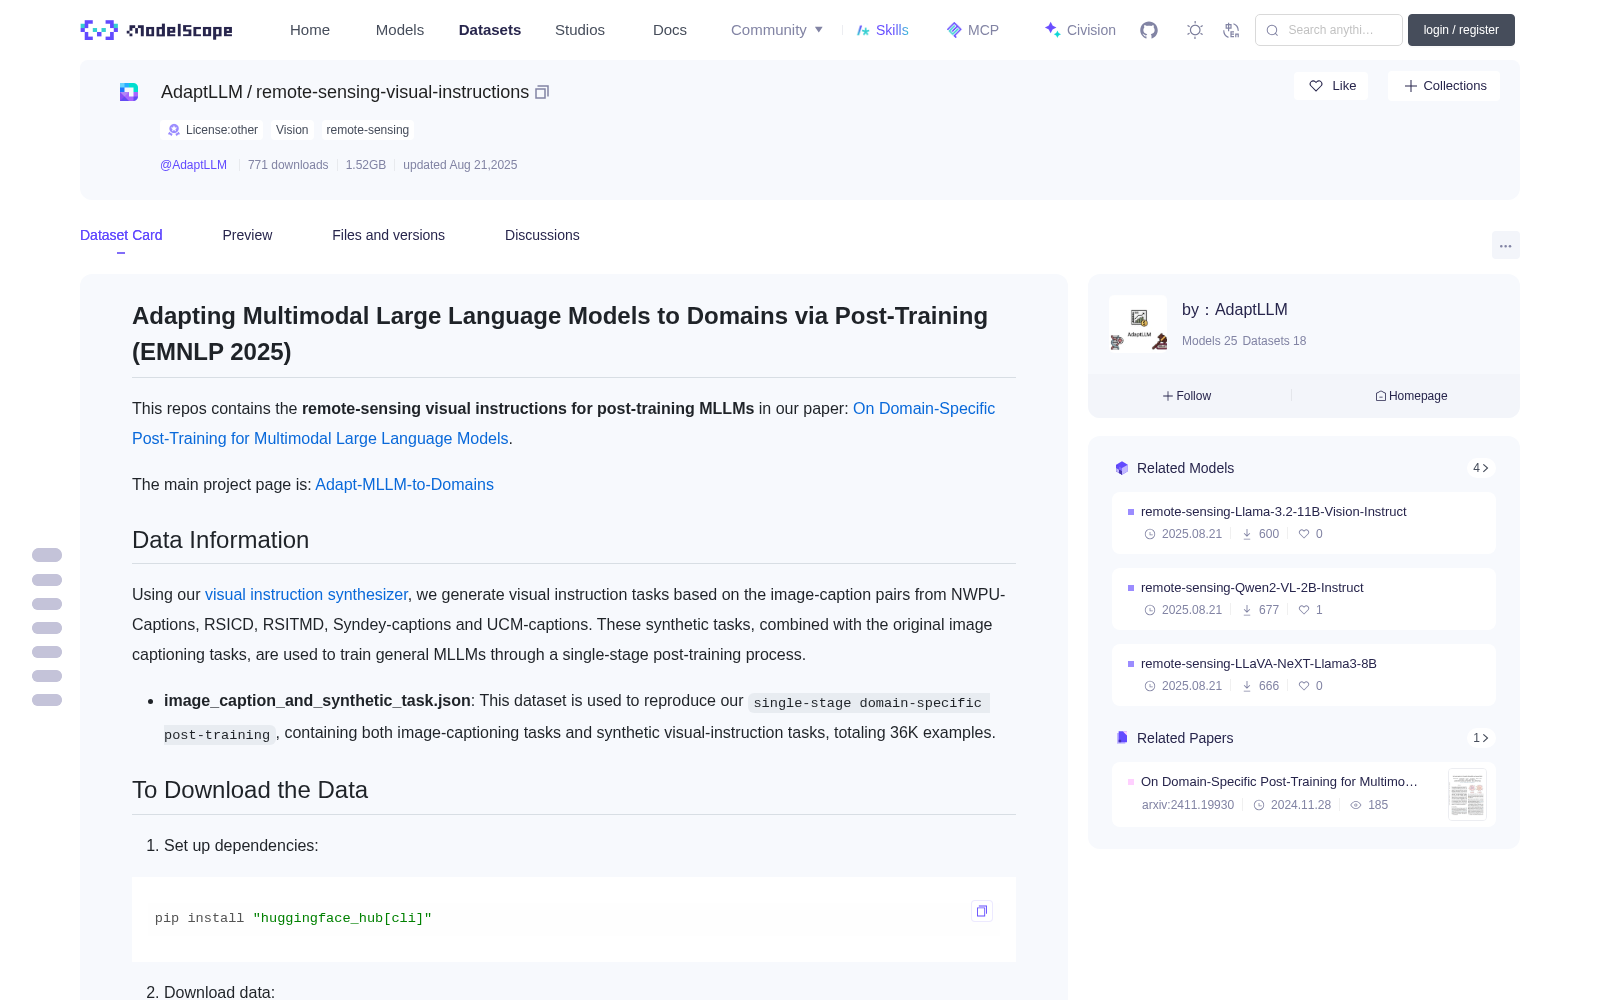Viewport: 1600px width, 1000px height.
Task: Click the login / register button
Action: 1461,30
